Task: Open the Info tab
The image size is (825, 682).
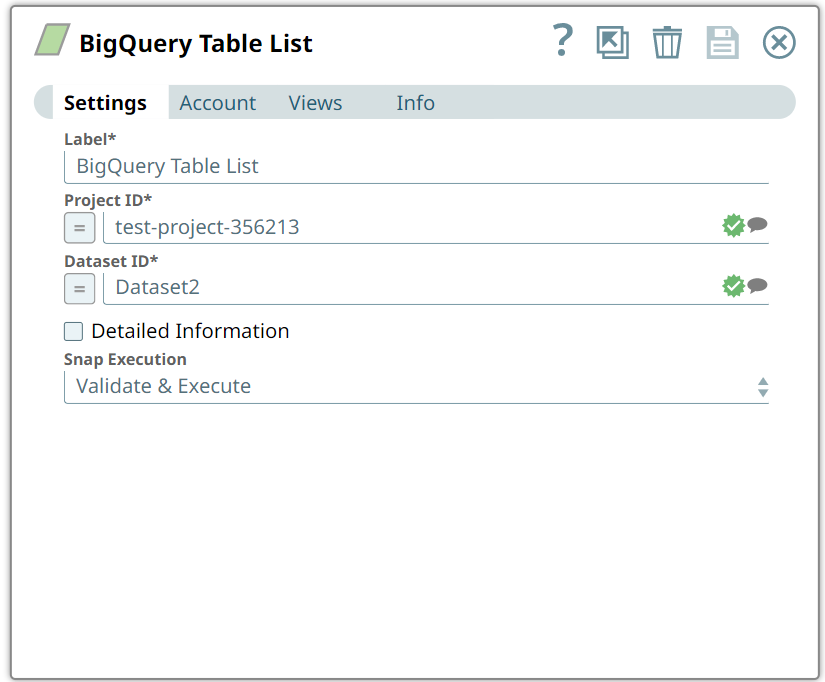Action: coord(416,103)
